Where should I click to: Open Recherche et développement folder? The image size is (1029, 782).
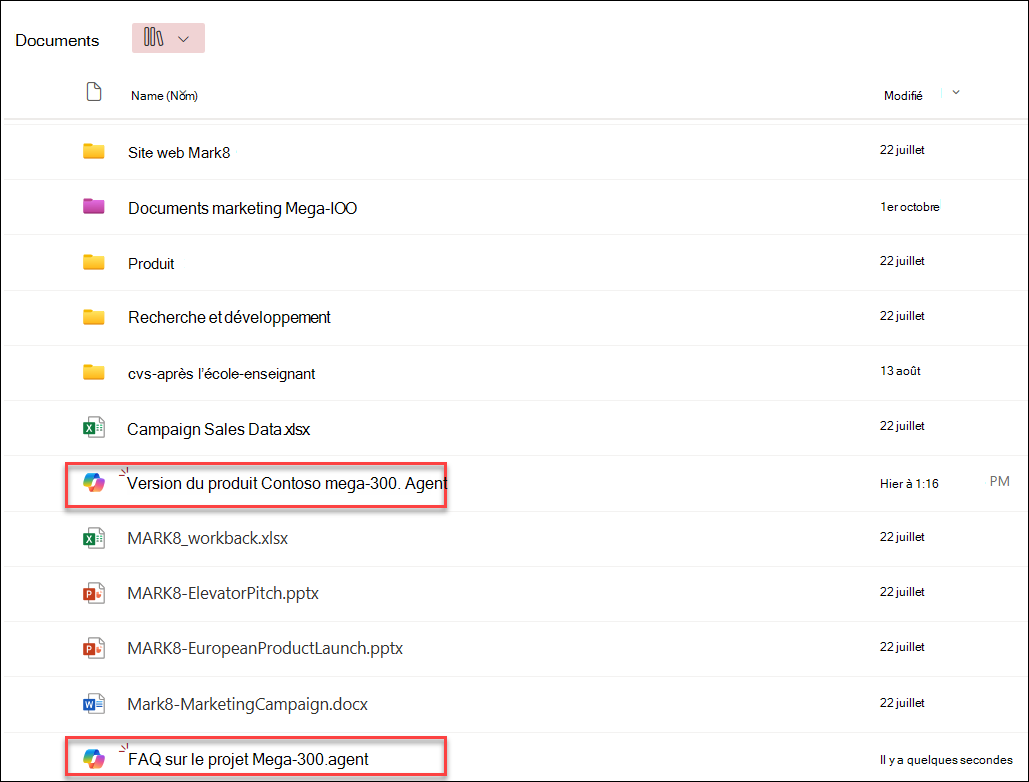[x=229, y=318]
